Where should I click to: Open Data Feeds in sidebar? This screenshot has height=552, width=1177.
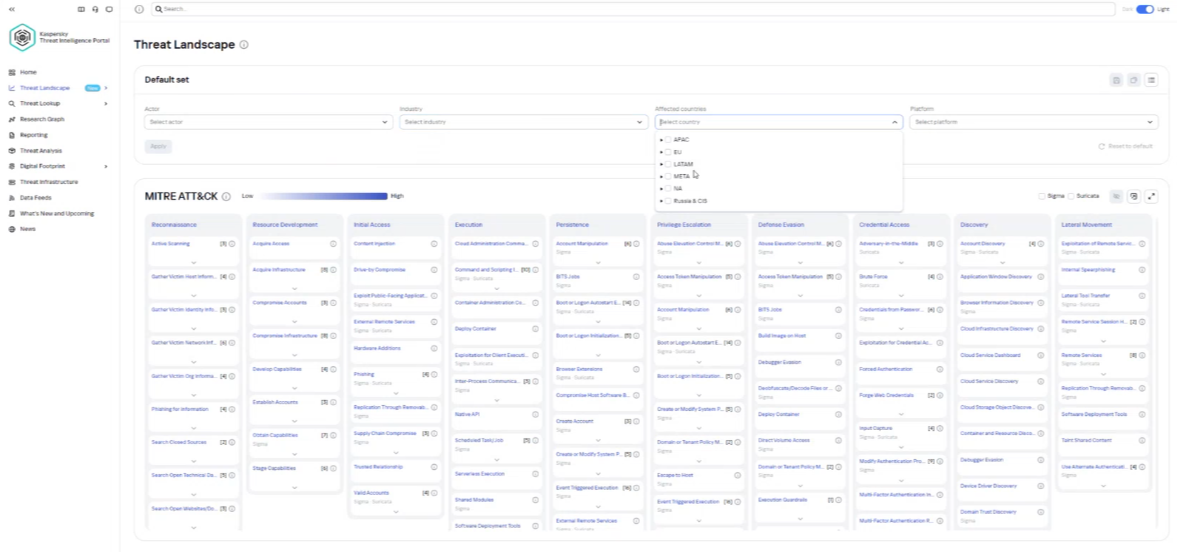pyautogui.click(x=37, y=198)
